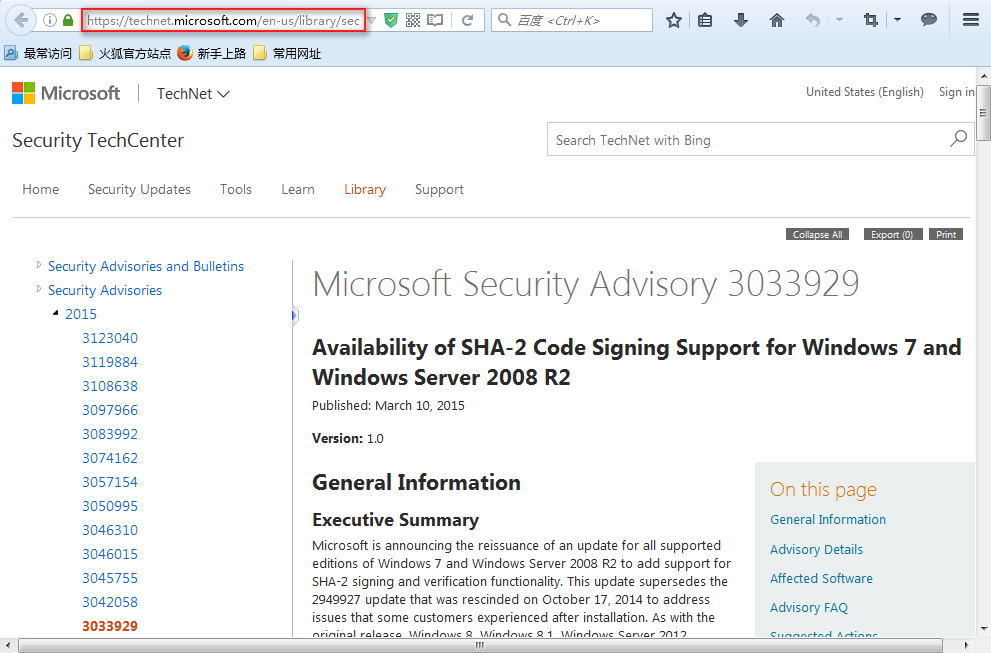Open dropdown next to undo arrow icon
This screenshot has width=991, height=653.
point(839,20)
